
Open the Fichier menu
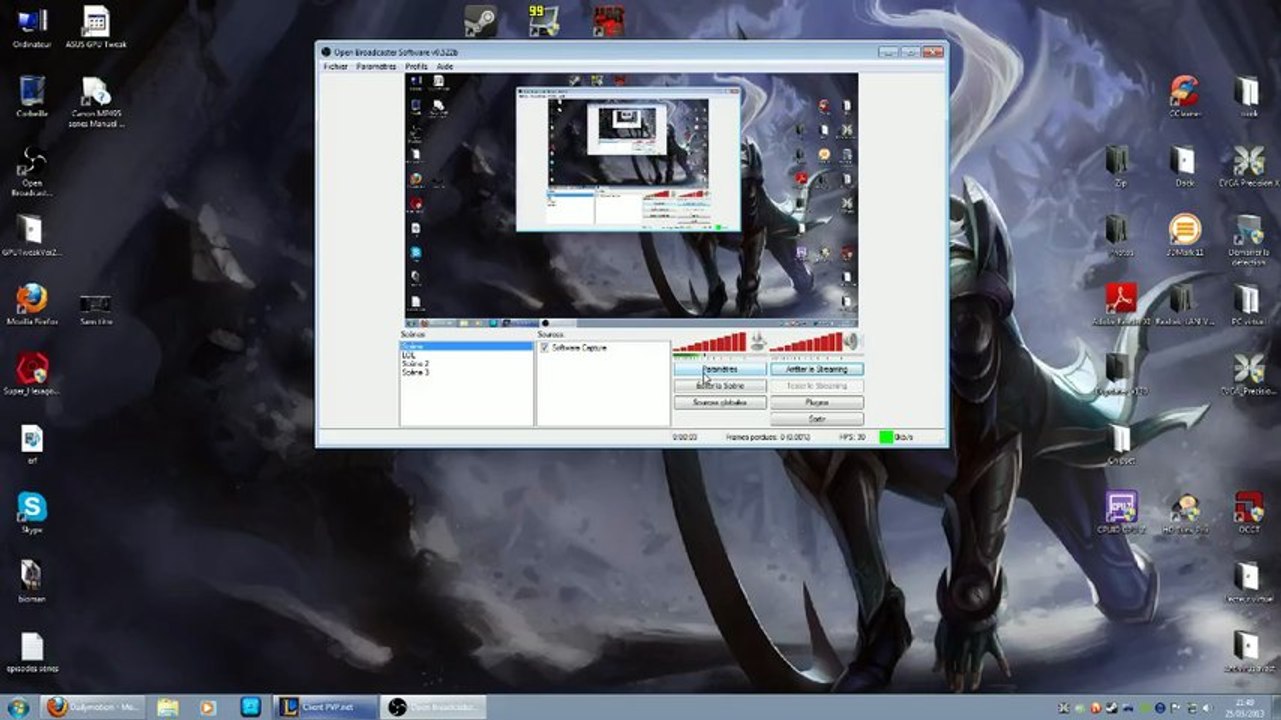(x=335, y=66)
